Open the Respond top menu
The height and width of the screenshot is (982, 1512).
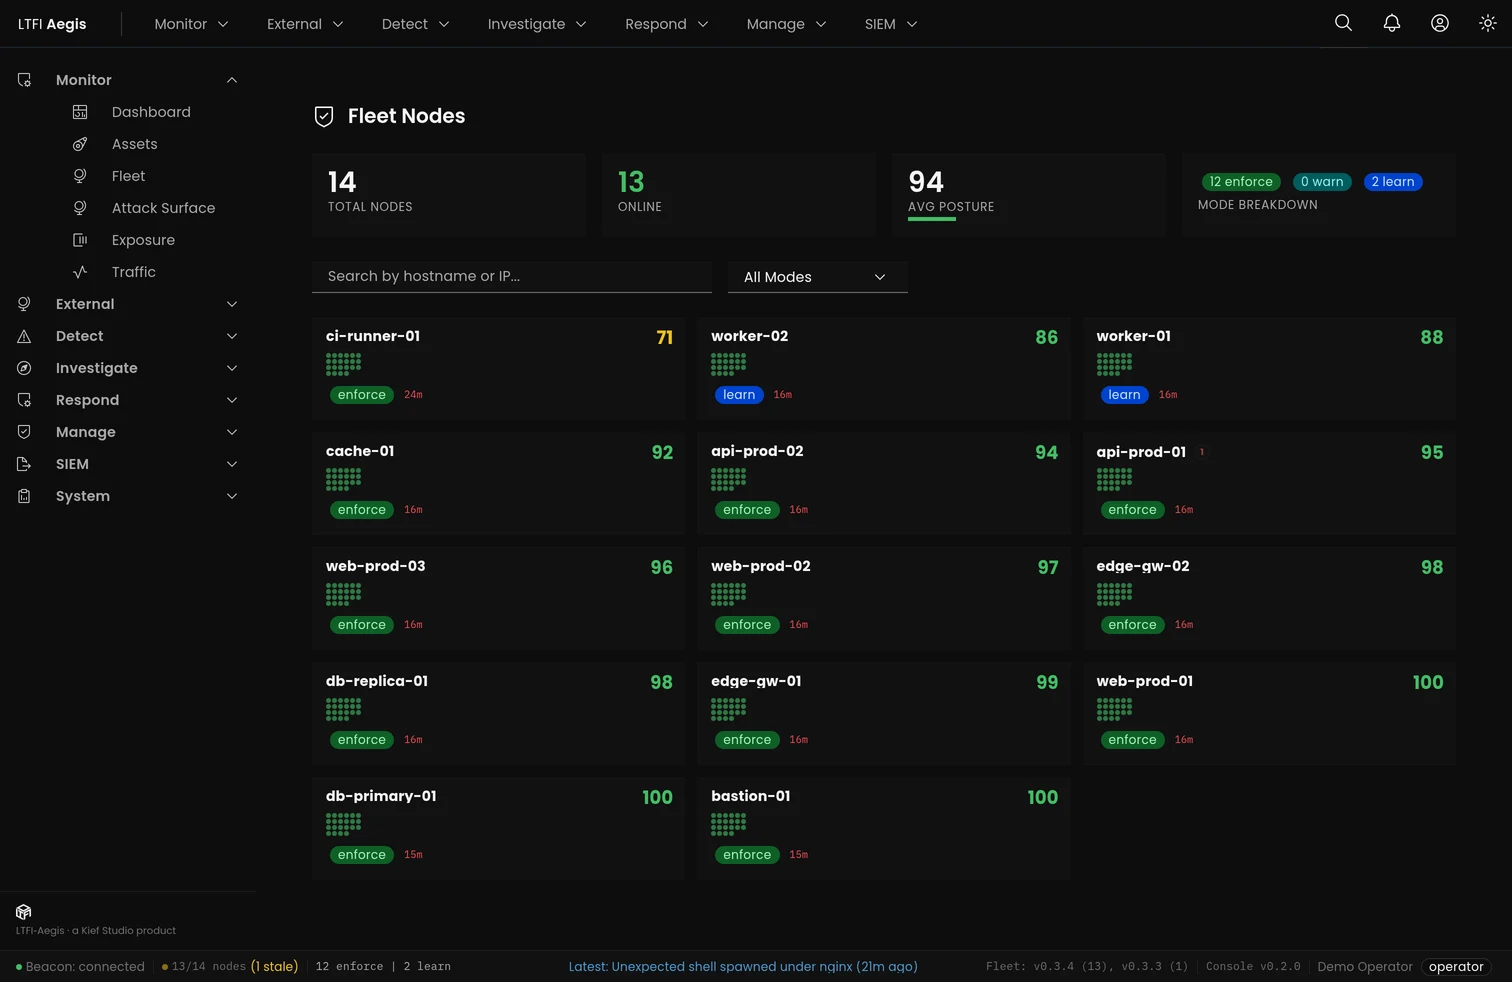click(666, 24)
